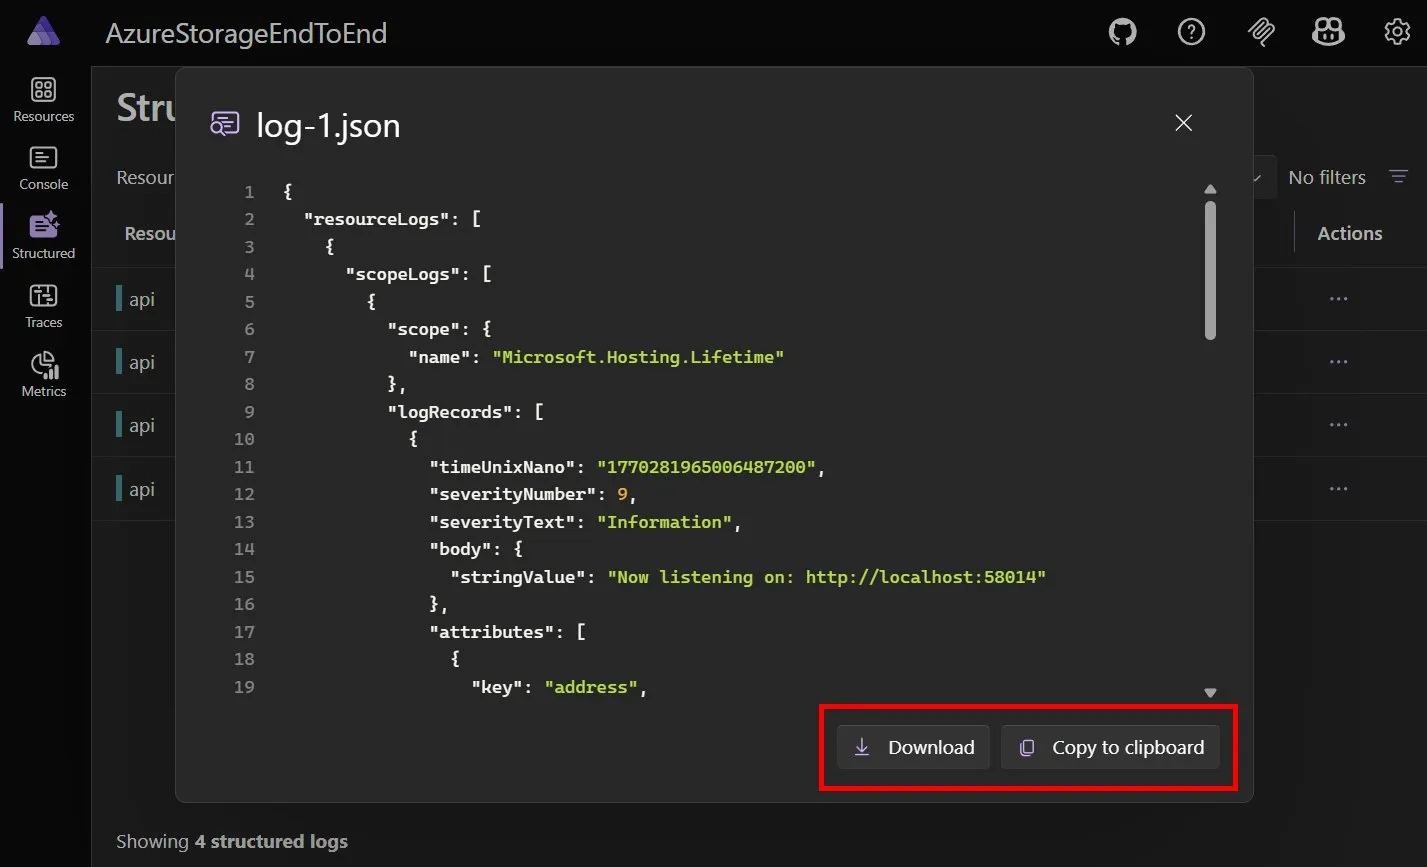Click the log viewer scrollbar thumb
This screenshot has height=867, width=1427.
pos(1210,265)
